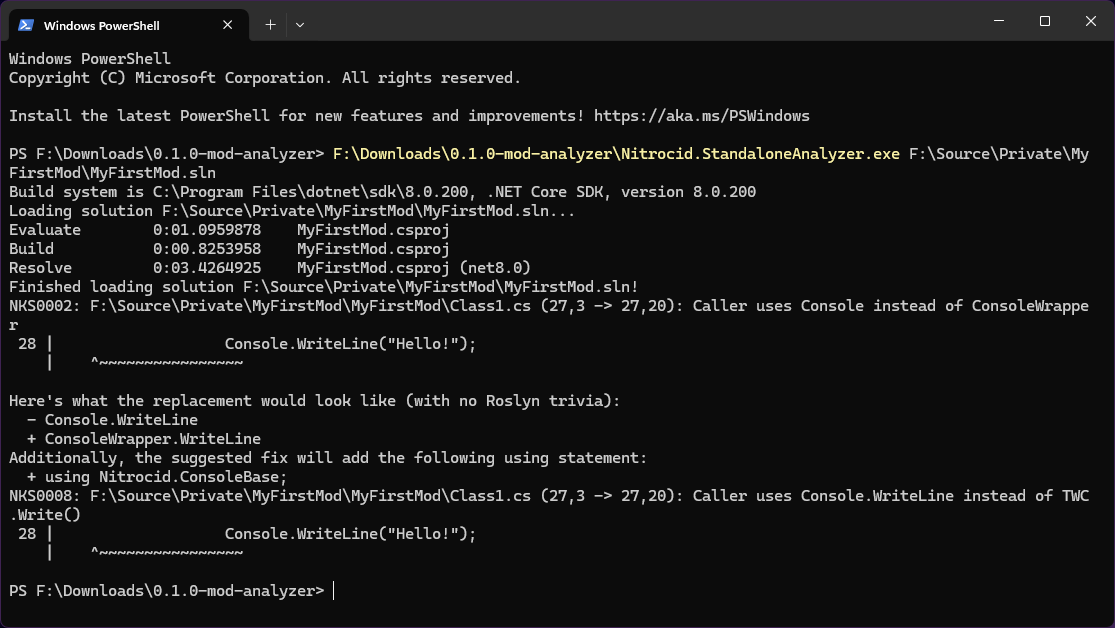Open the aka.ms/PSWindows link
1115x628 pixels.
click(702, 116)
